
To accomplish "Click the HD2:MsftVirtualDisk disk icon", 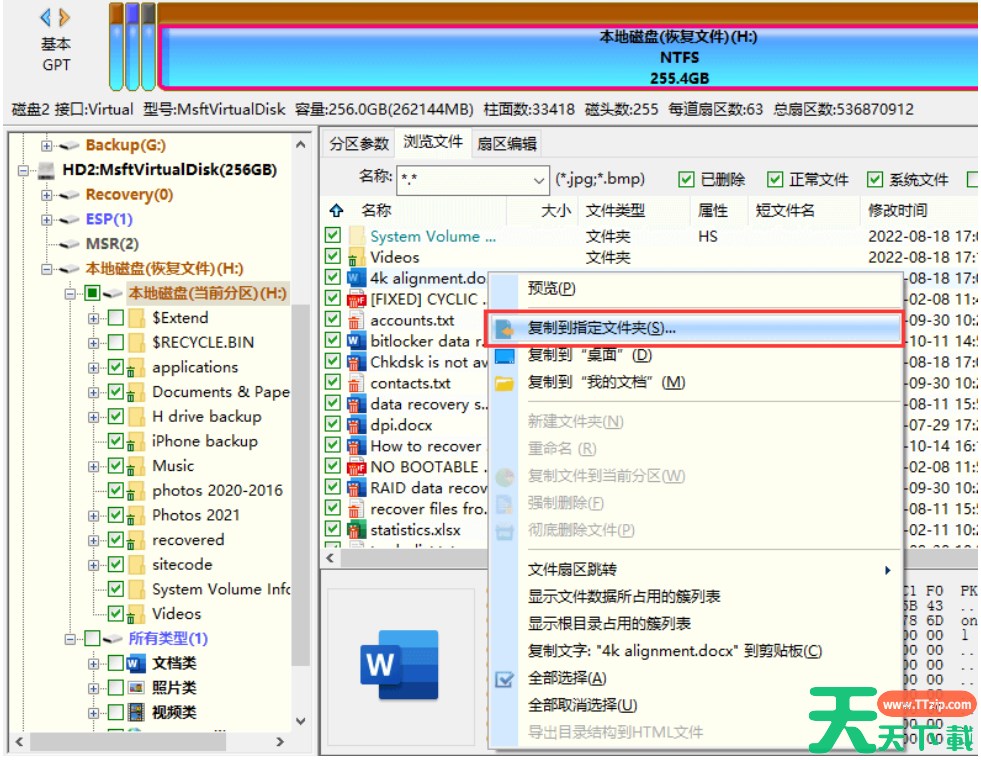I will [x=46, y=170].
